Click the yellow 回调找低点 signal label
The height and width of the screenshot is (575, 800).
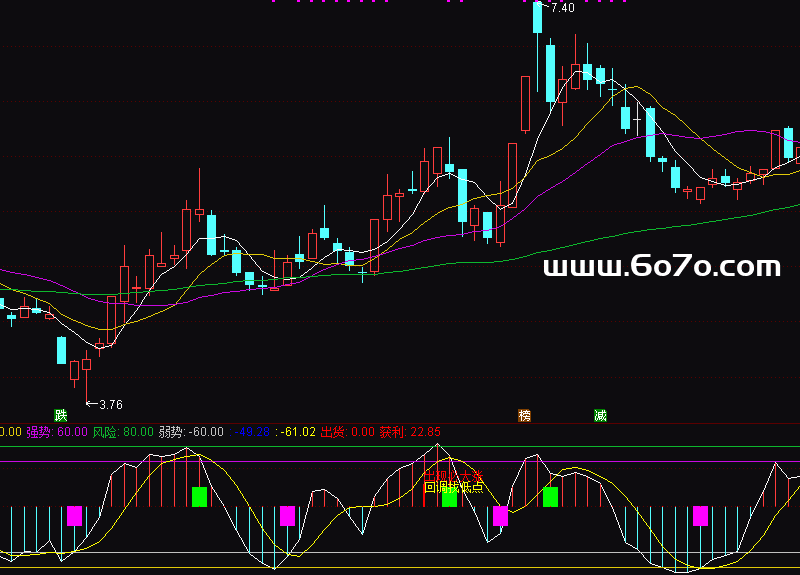[454, 487]
